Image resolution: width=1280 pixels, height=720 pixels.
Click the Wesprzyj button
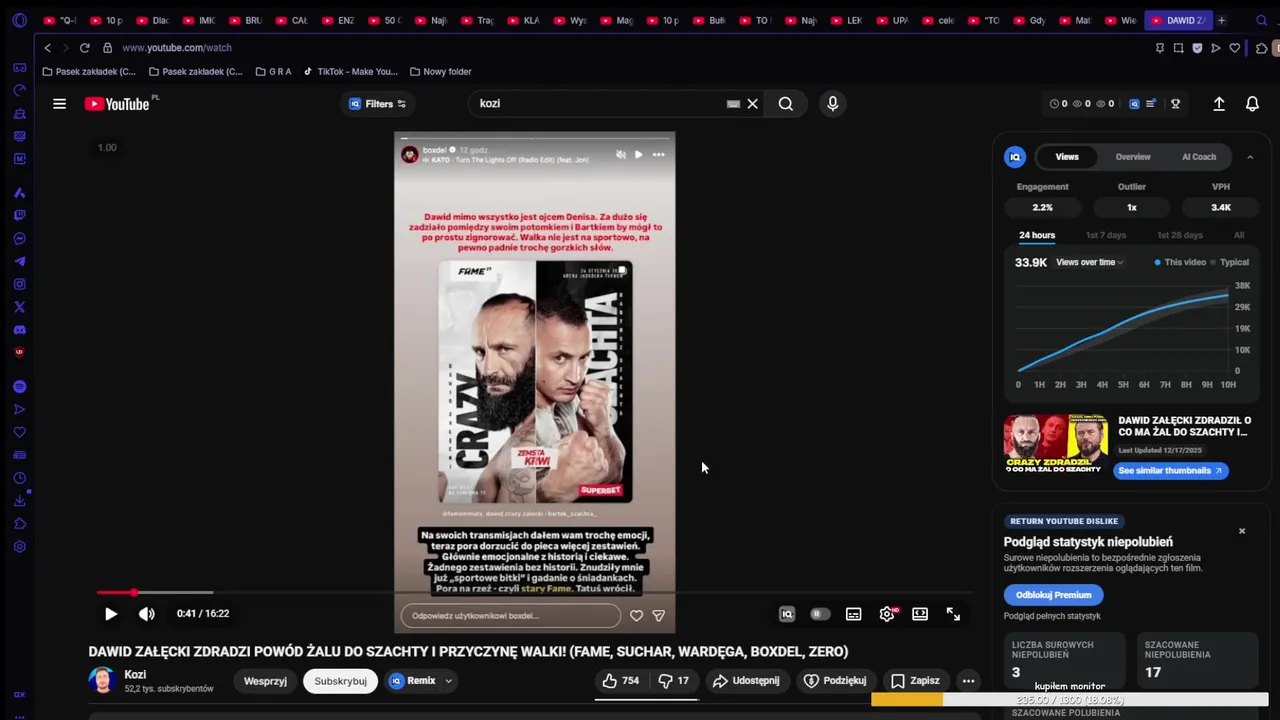click(x=265, y=681)
